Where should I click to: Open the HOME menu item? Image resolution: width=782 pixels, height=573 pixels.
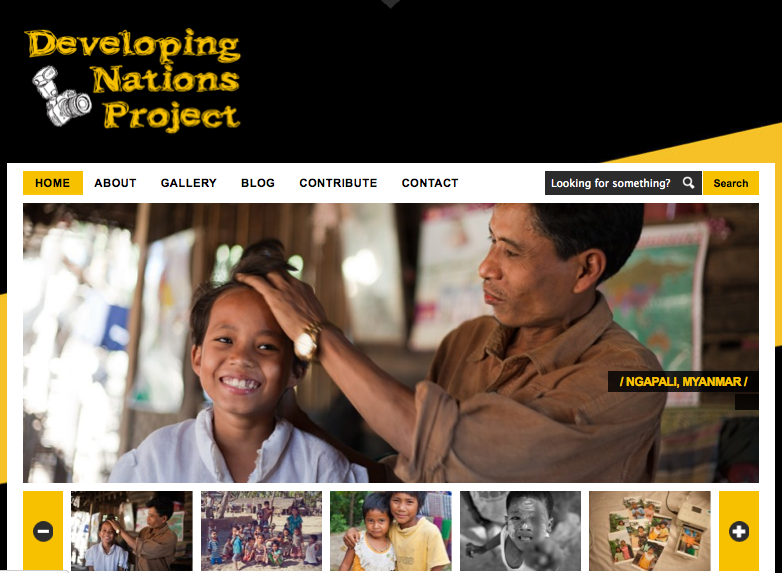(53, 183)
